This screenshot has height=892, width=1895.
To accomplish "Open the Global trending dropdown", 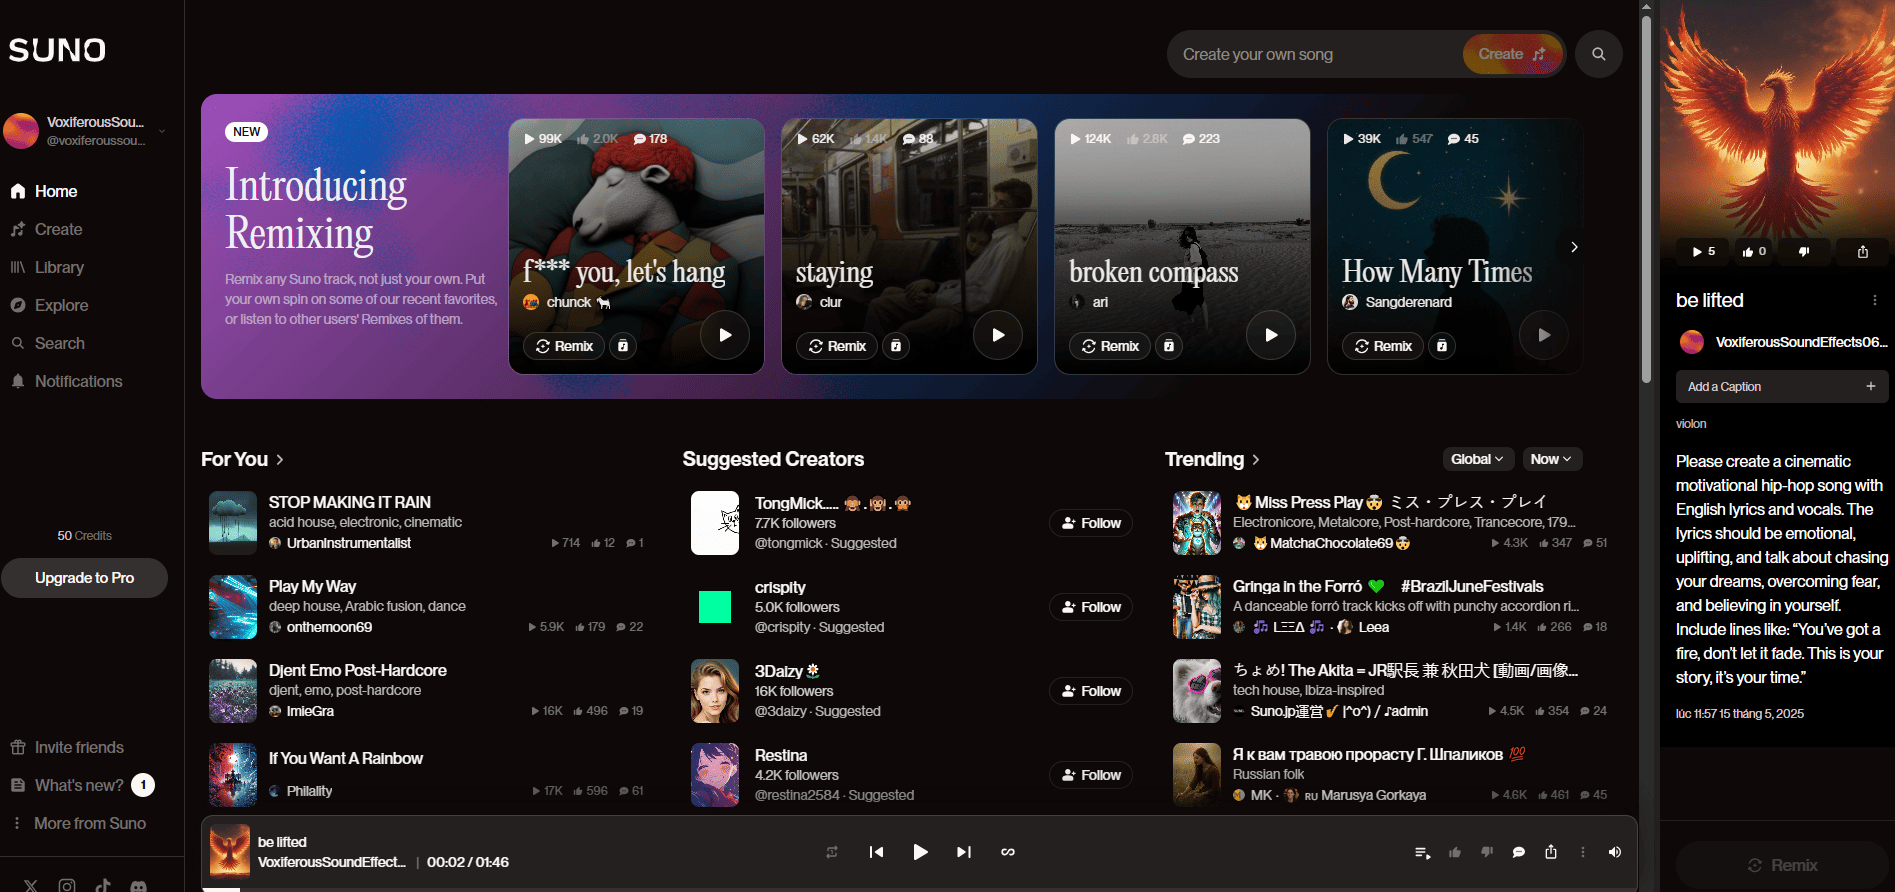I will tap(1478, 459).
